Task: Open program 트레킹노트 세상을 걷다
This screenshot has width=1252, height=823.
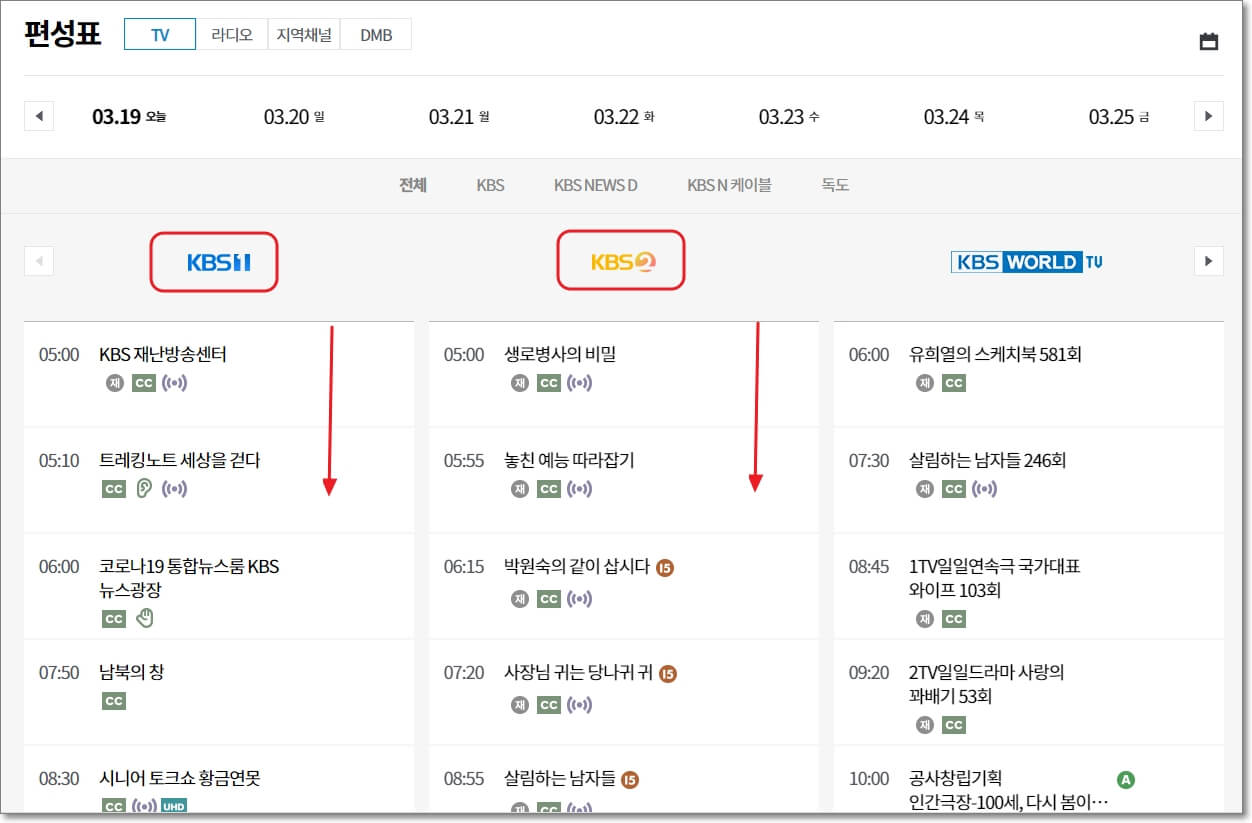Action: [x=180, y=460]
